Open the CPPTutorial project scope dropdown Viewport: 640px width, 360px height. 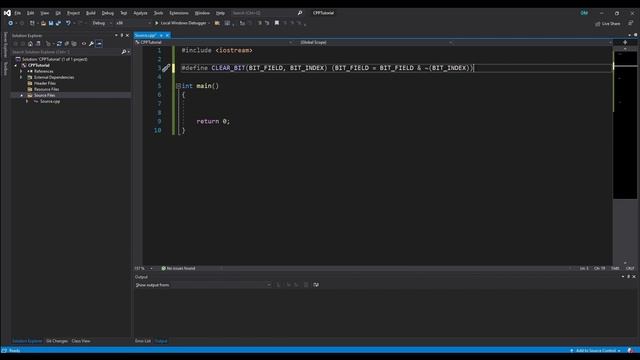tap(213, 42)
